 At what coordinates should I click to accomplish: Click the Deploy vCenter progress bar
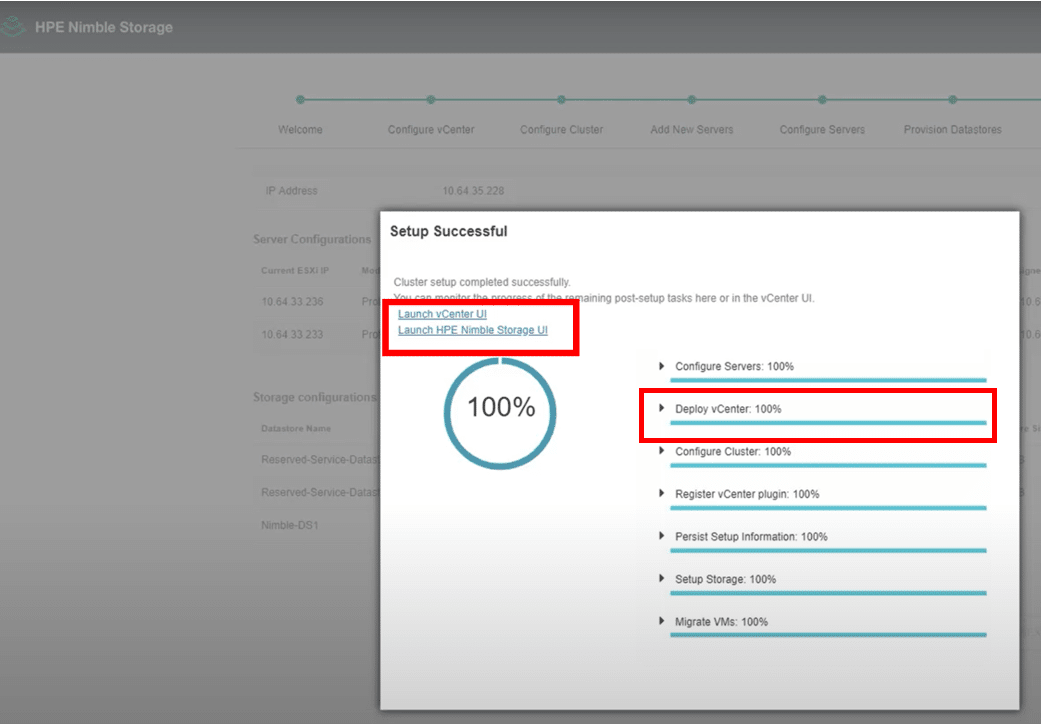point(828,423)
